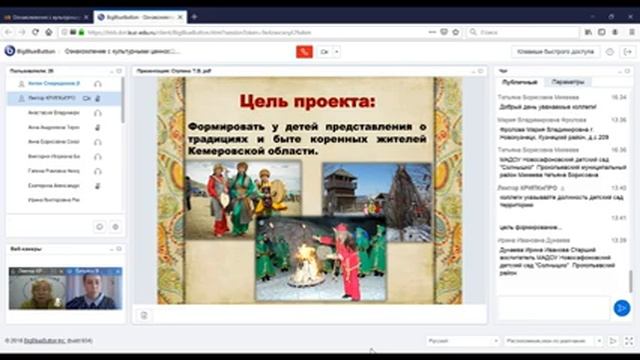Viewport: 640px width, 360px height.
Task: Select the Public chat tab
Action: tap(520, 82)
